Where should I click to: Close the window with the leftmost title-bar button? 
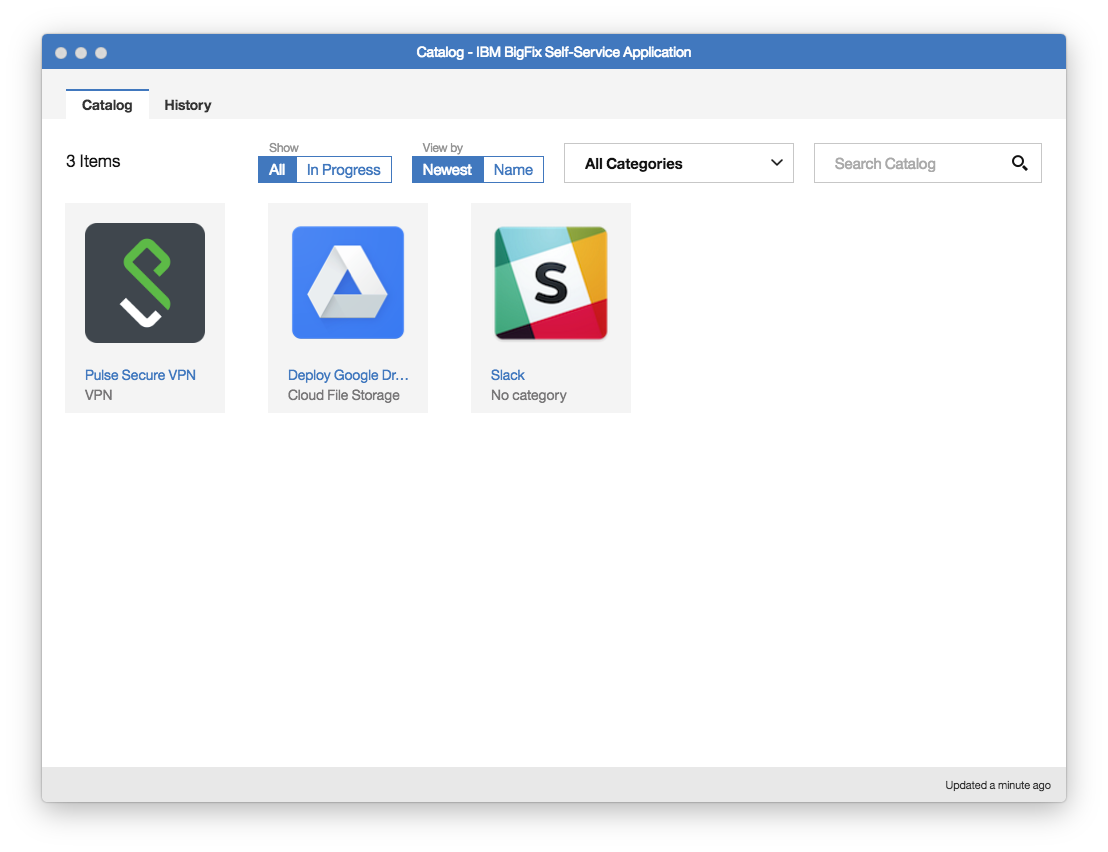point(61,53)
